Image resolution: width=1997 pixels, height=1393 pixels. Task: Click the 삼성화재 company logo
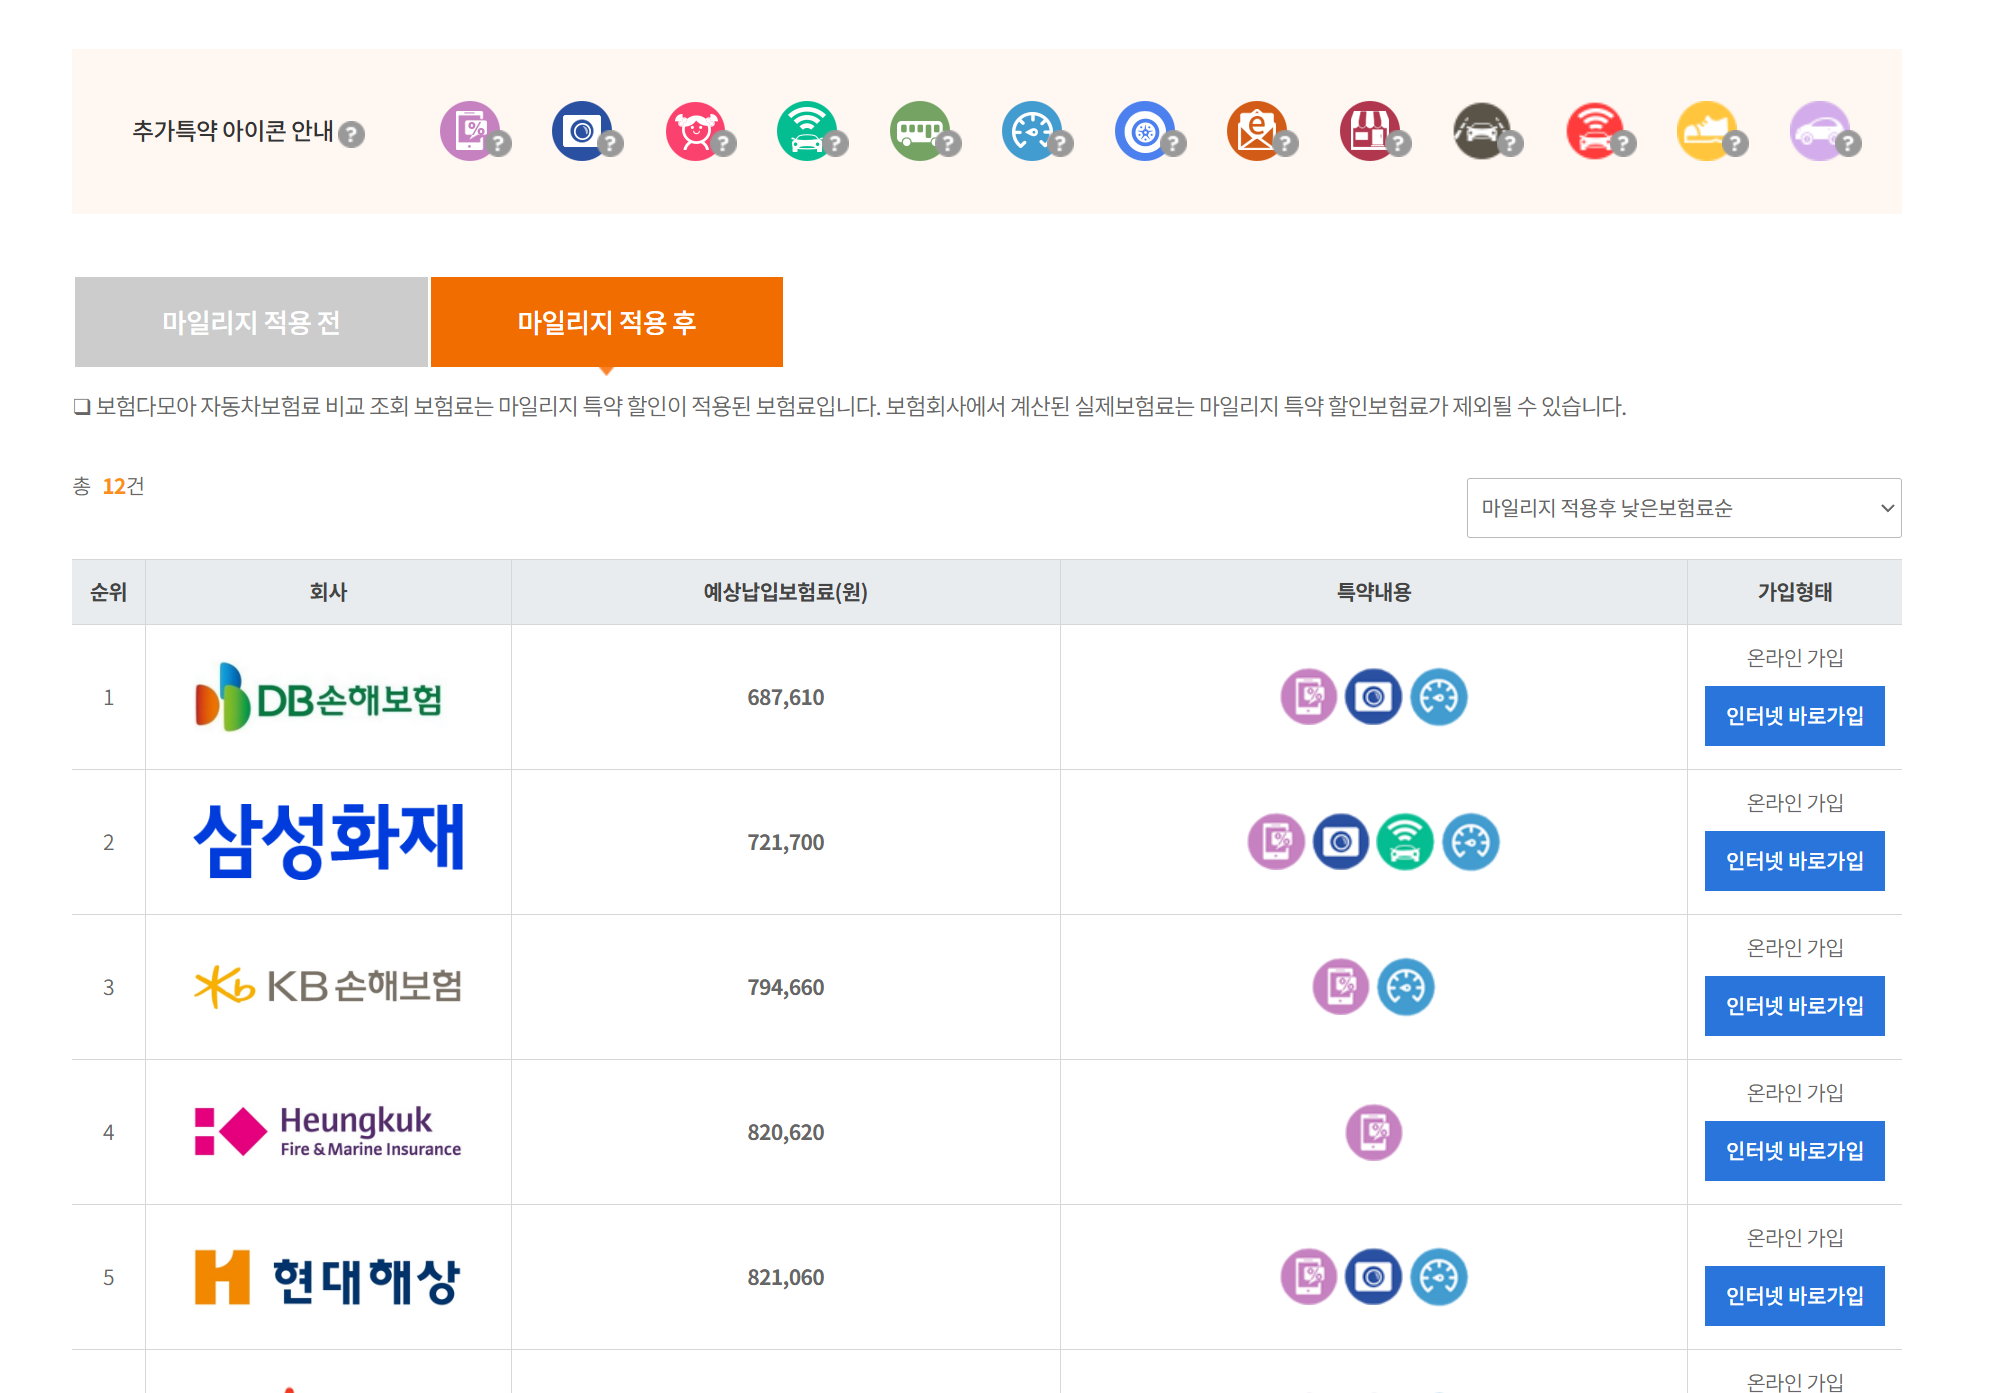click(x=328, y=841)
